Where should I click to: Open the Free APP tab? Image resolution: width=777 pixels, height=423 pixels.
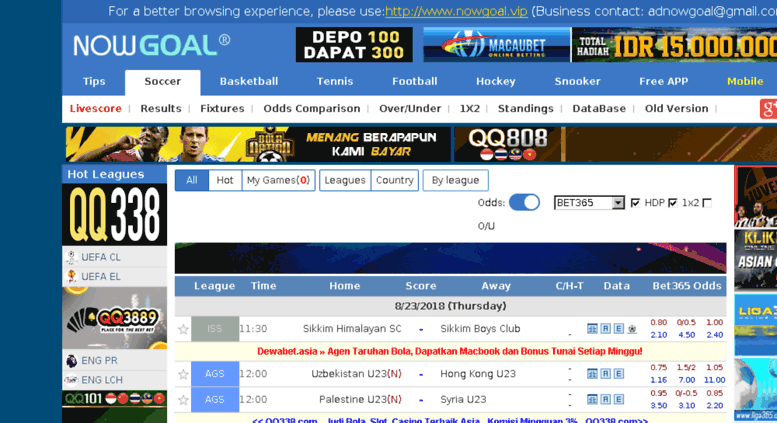(x=664, y=82)
